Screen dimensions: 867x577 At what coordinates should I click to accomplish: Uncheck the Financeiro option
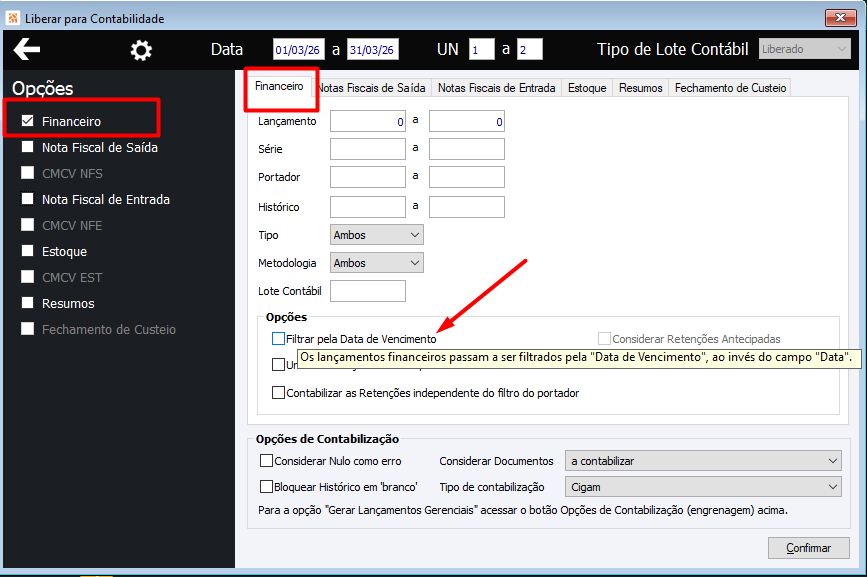click(28, 120)
